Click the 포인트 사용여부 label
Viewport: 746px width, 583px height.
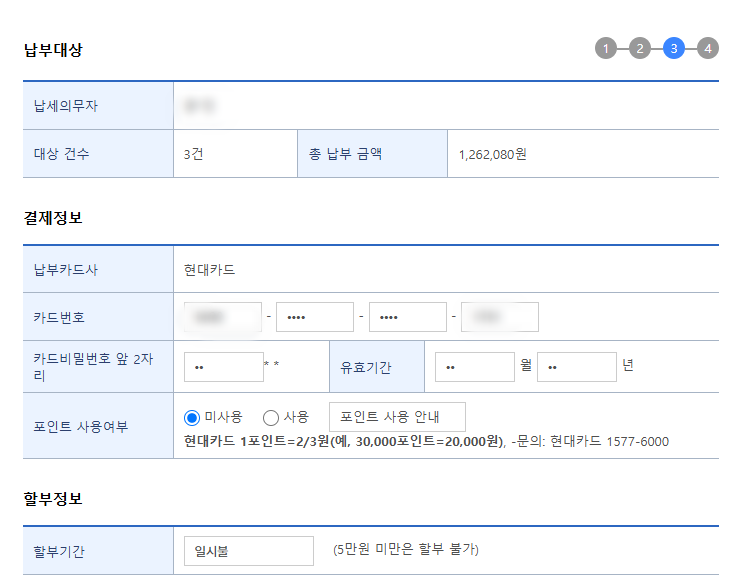[x=81, y=426]
